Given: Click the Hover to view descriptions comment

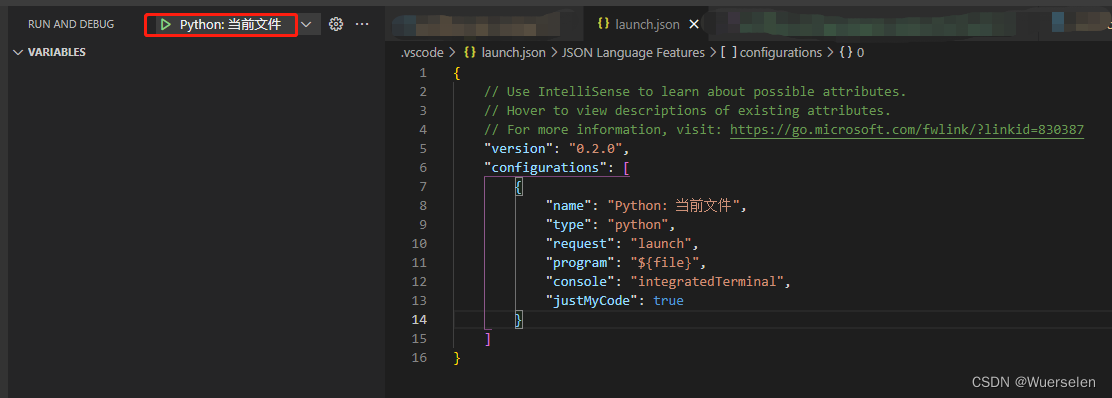Looking at the screenshot, I should coord(687,111).
